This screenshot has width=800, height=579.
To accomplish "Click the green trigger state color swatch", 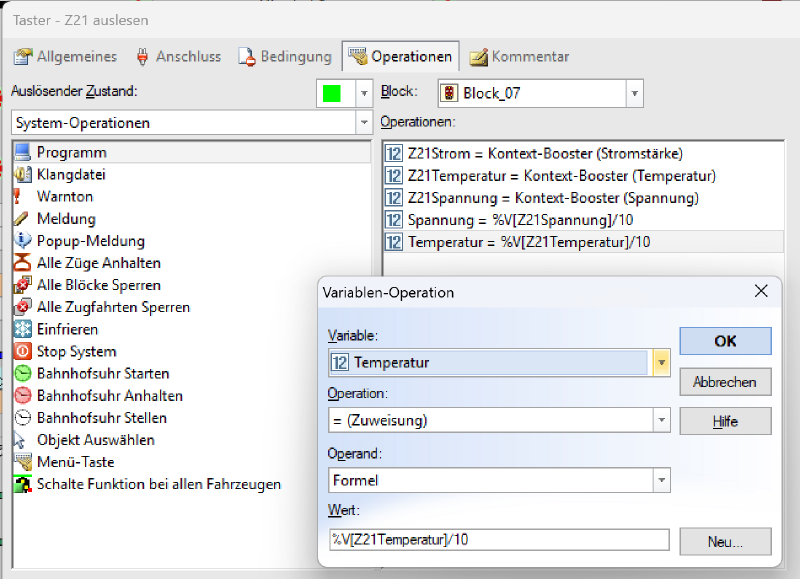I will [332, 93].
